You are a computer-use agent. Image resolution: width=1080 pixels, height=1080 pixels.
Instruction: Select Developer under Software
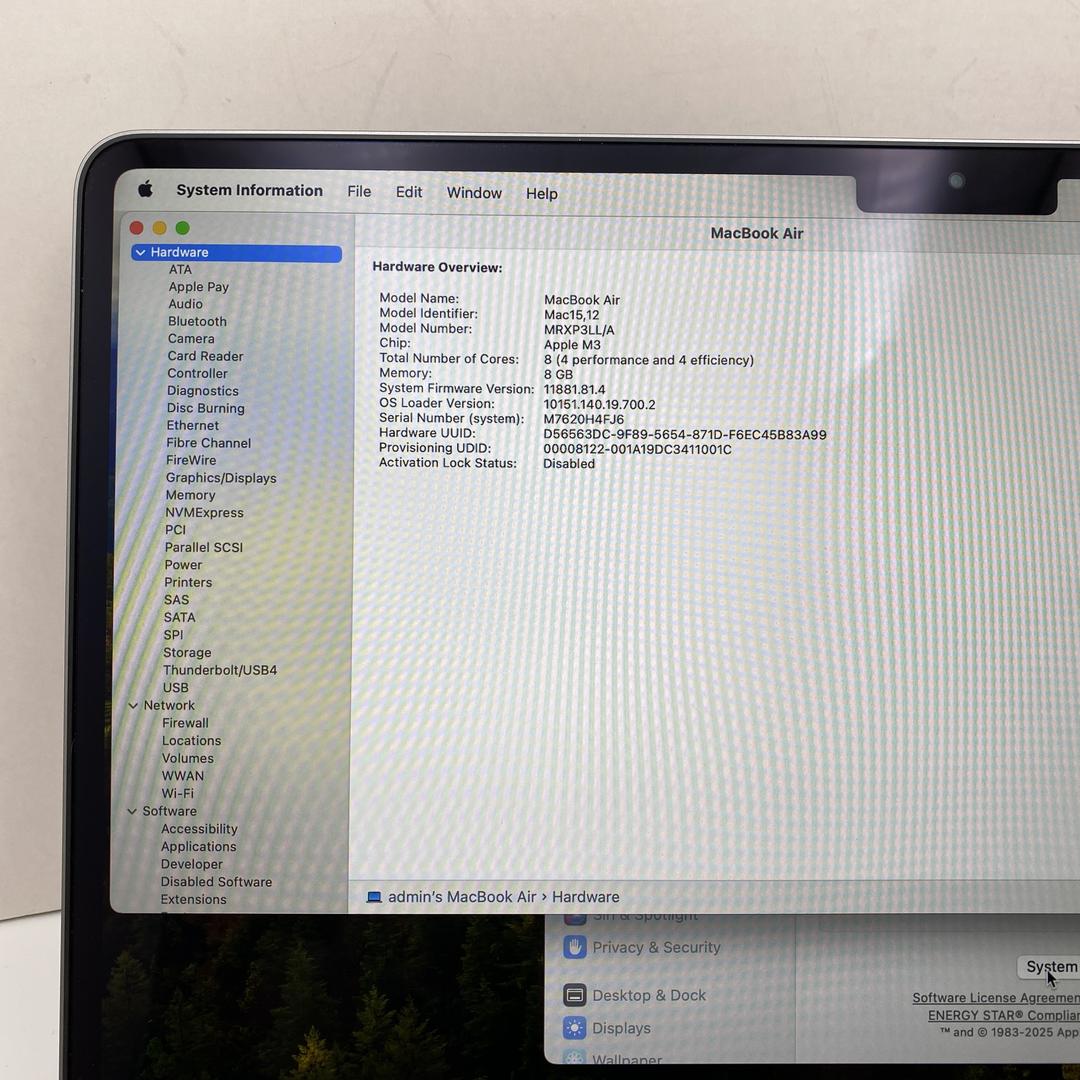pos(191,864)
